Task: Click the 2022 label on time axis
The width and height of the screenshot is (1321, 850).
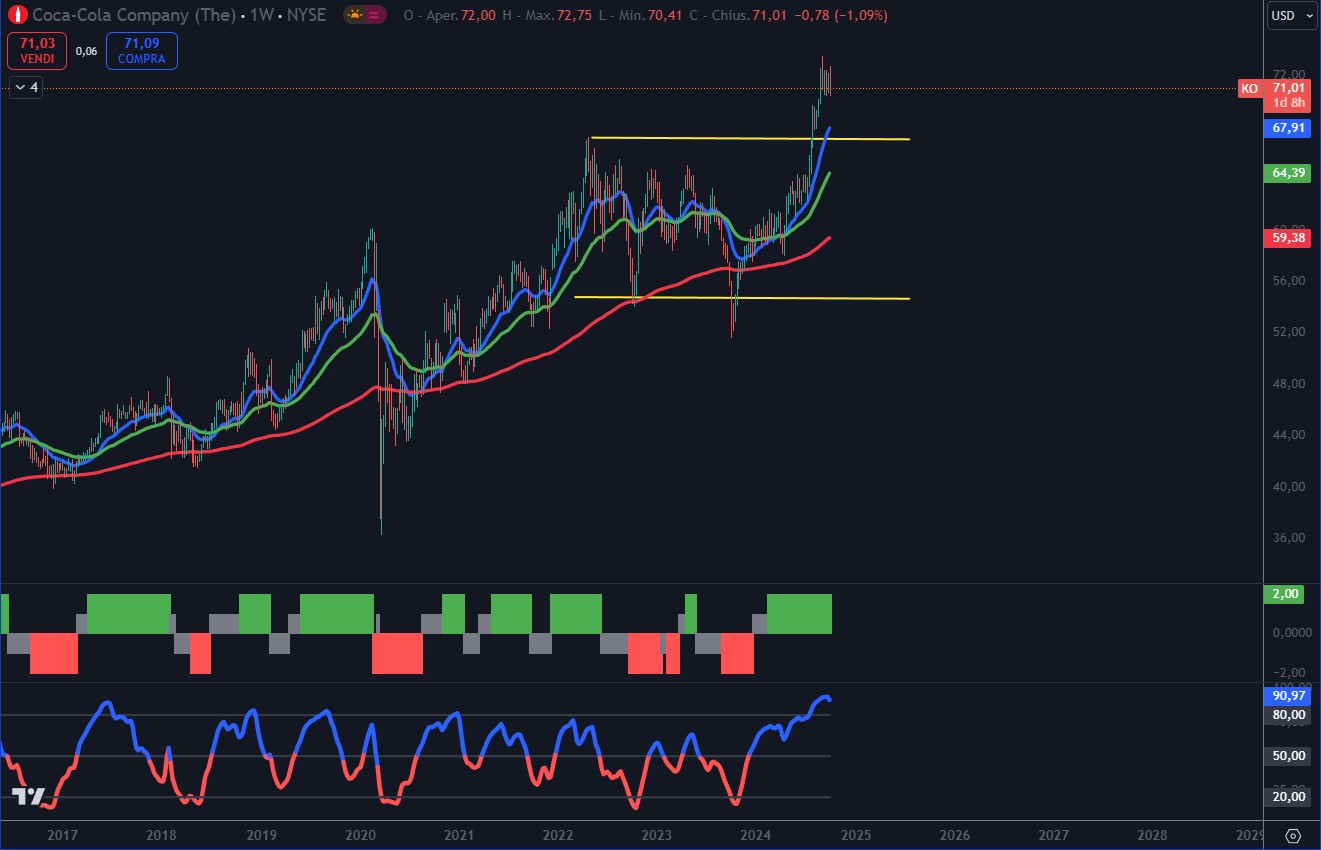Action: coord(557,835)
